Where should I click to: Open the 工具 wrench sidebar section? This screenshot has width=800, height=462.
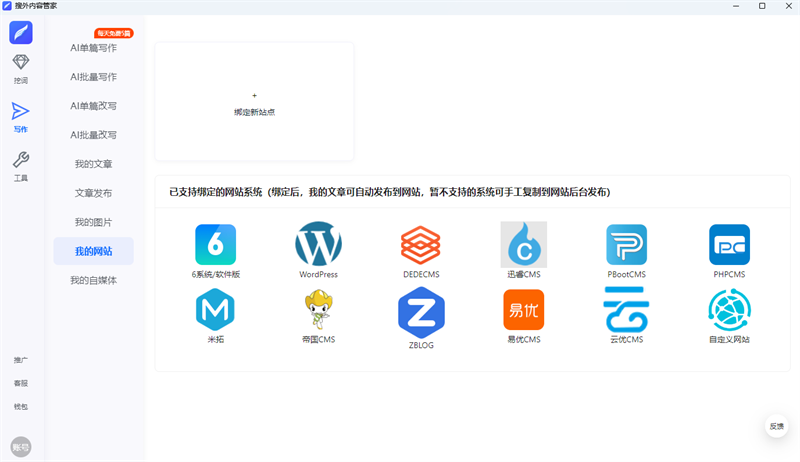pyautogui.click(x=21, y=166)
